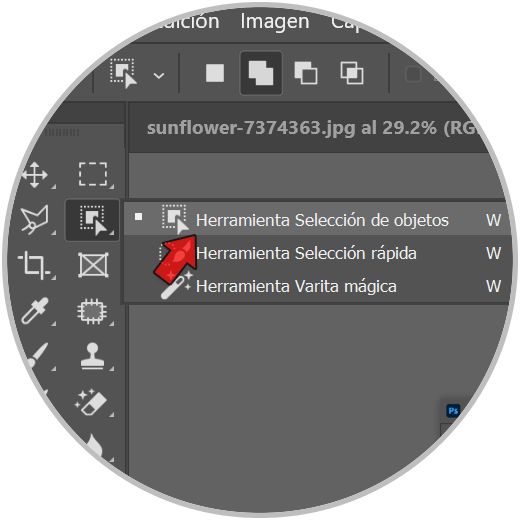The height and width of the screenshot is (520, 520).
Task: Click the Object Selection tool in toolbar
Action: click(x=92, y=220)
